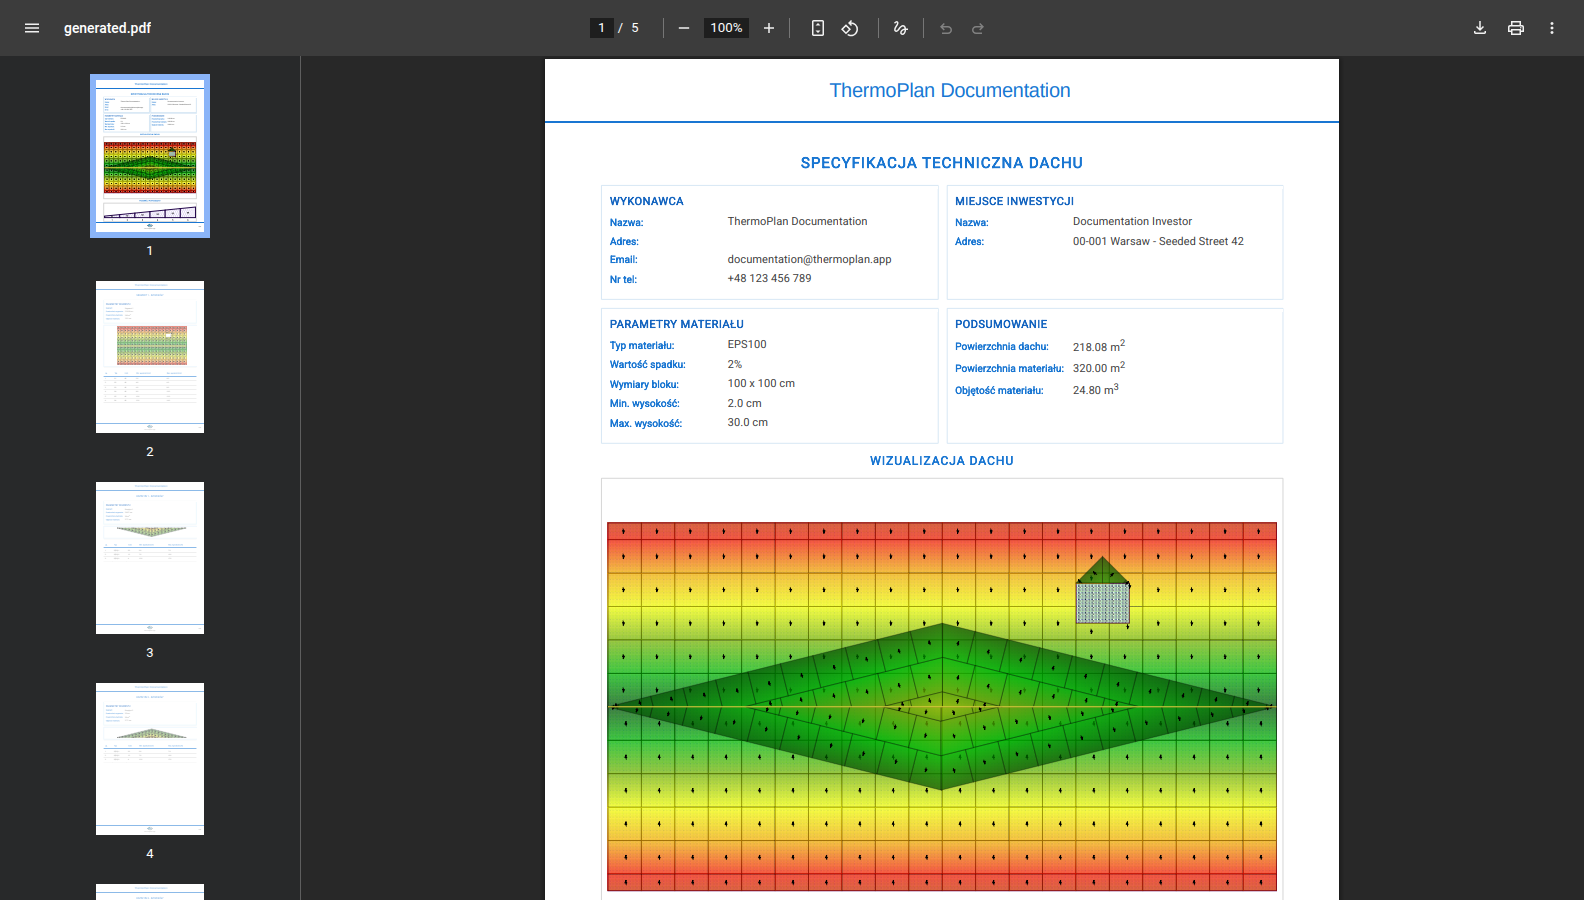Jump to page 3 thumbnail
The width and height of the screenshot is (1584, 900).
point(150,558)
